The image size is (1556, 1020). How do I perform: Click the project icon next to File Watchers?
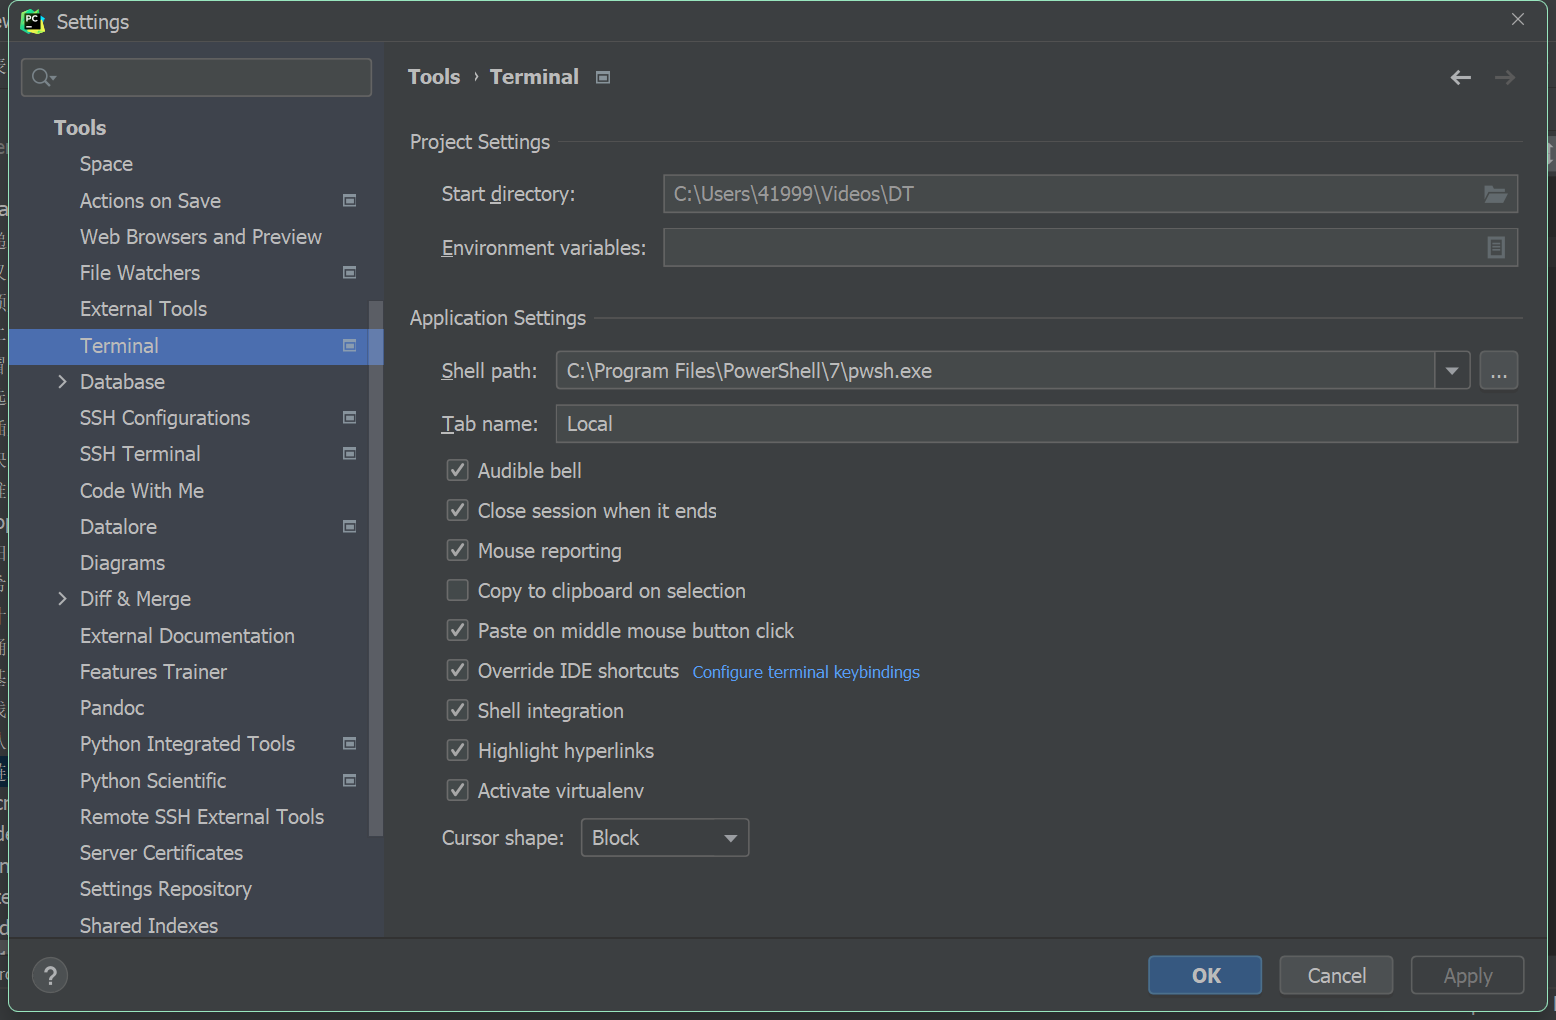coord(349,273)
